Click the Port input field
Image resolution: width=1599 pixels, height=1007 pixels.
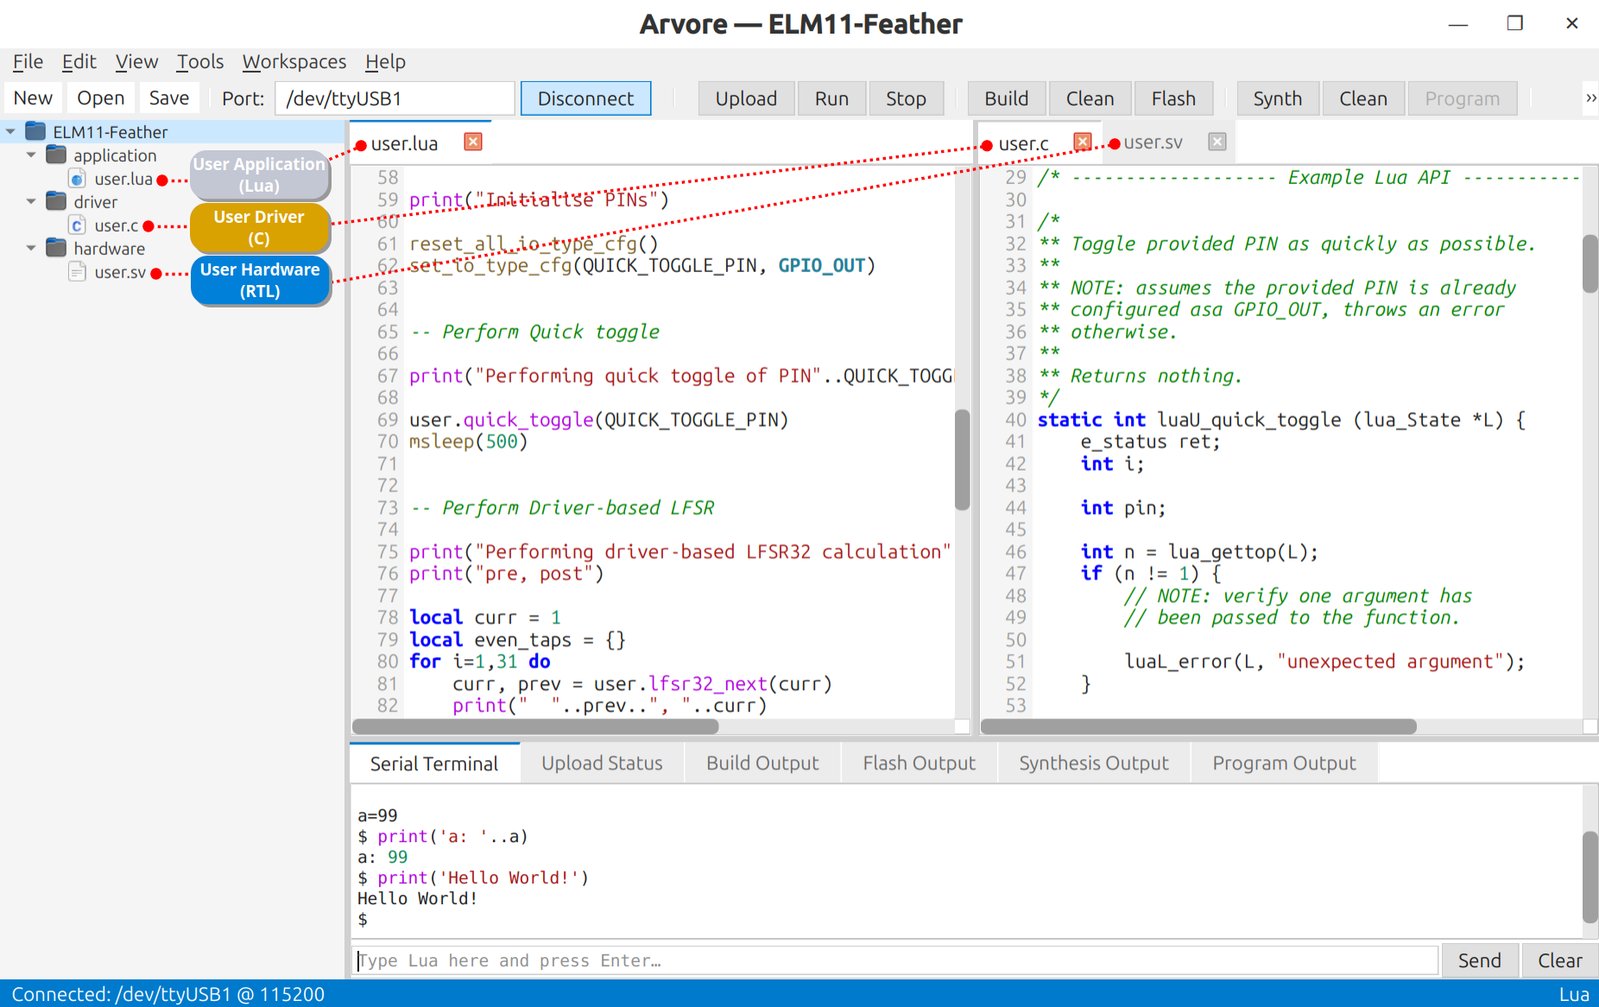pyautogui.click(x=395, y=98)
